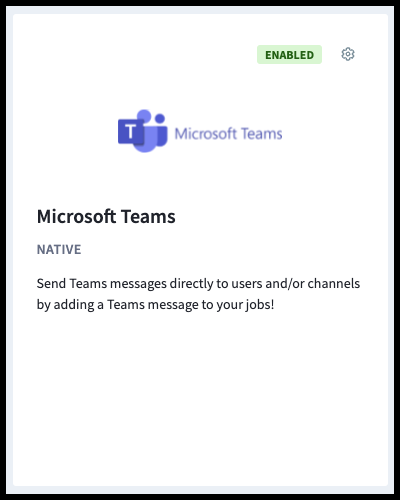Click the large circle head in Teams logo
Screen dimensions: 400x500
click(144, 116)
